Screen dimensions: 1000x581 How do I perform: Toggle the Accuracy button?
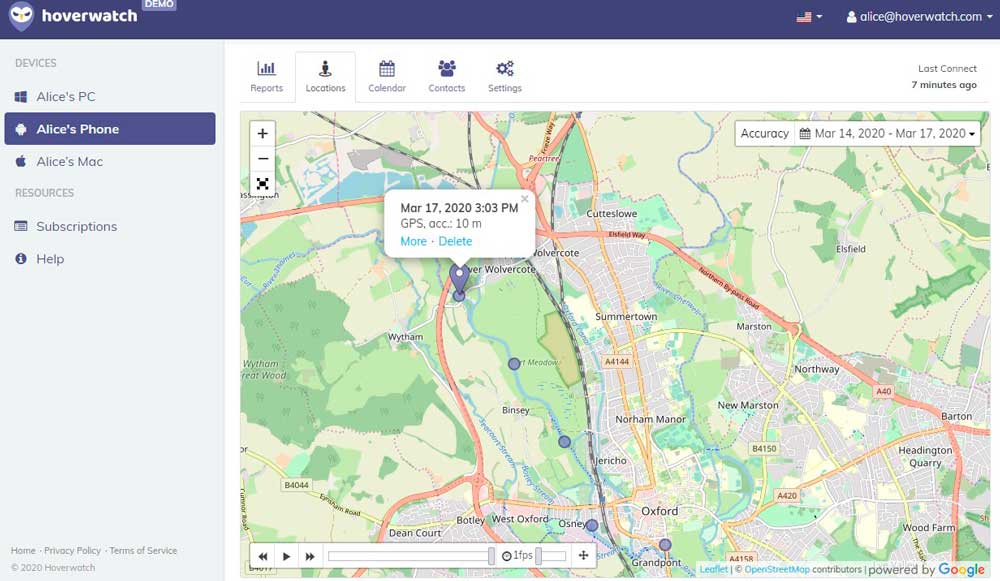tap(764, 133)
